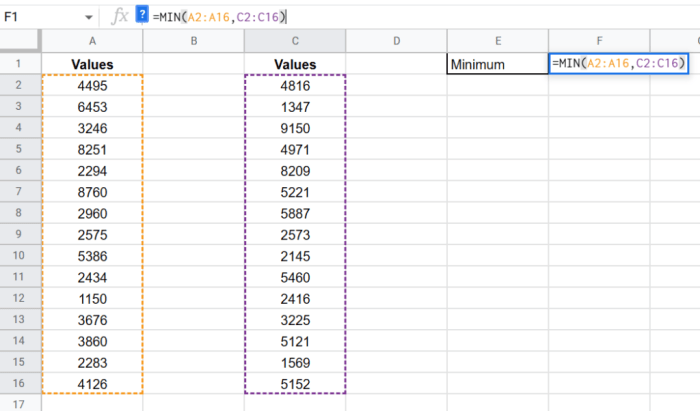Click the cell with value 3246
The image size is (700, 411).
[x=92, y=128]
